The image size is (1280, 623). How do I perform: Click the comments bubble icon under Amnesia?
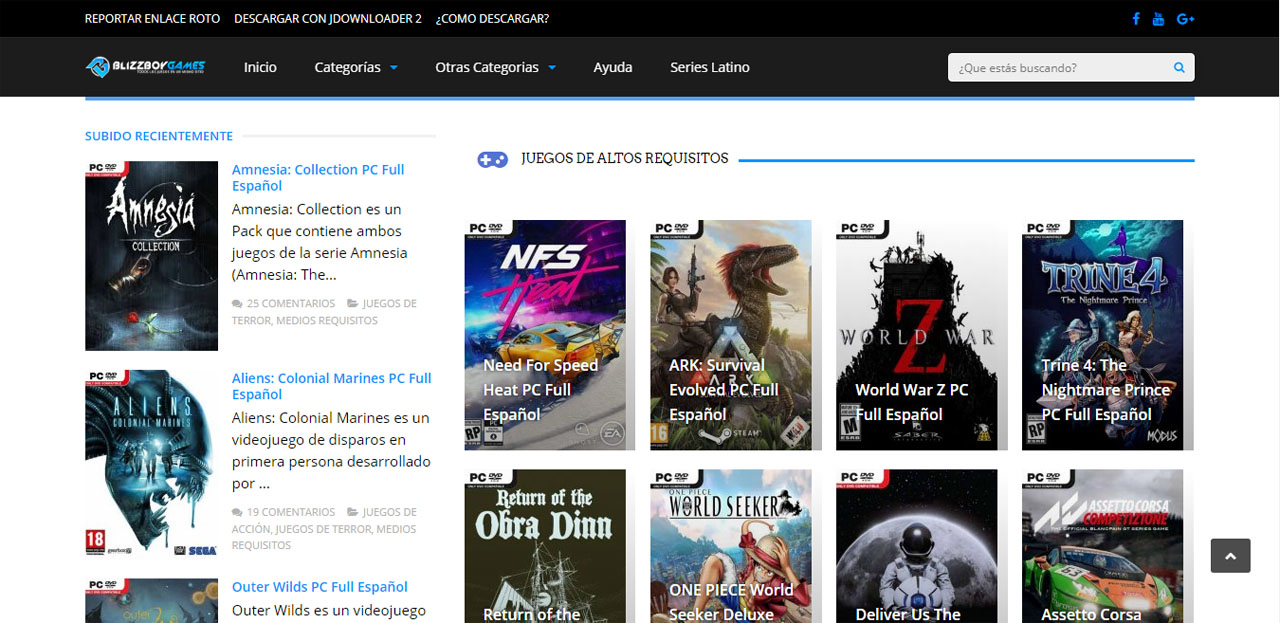[237, 304]
